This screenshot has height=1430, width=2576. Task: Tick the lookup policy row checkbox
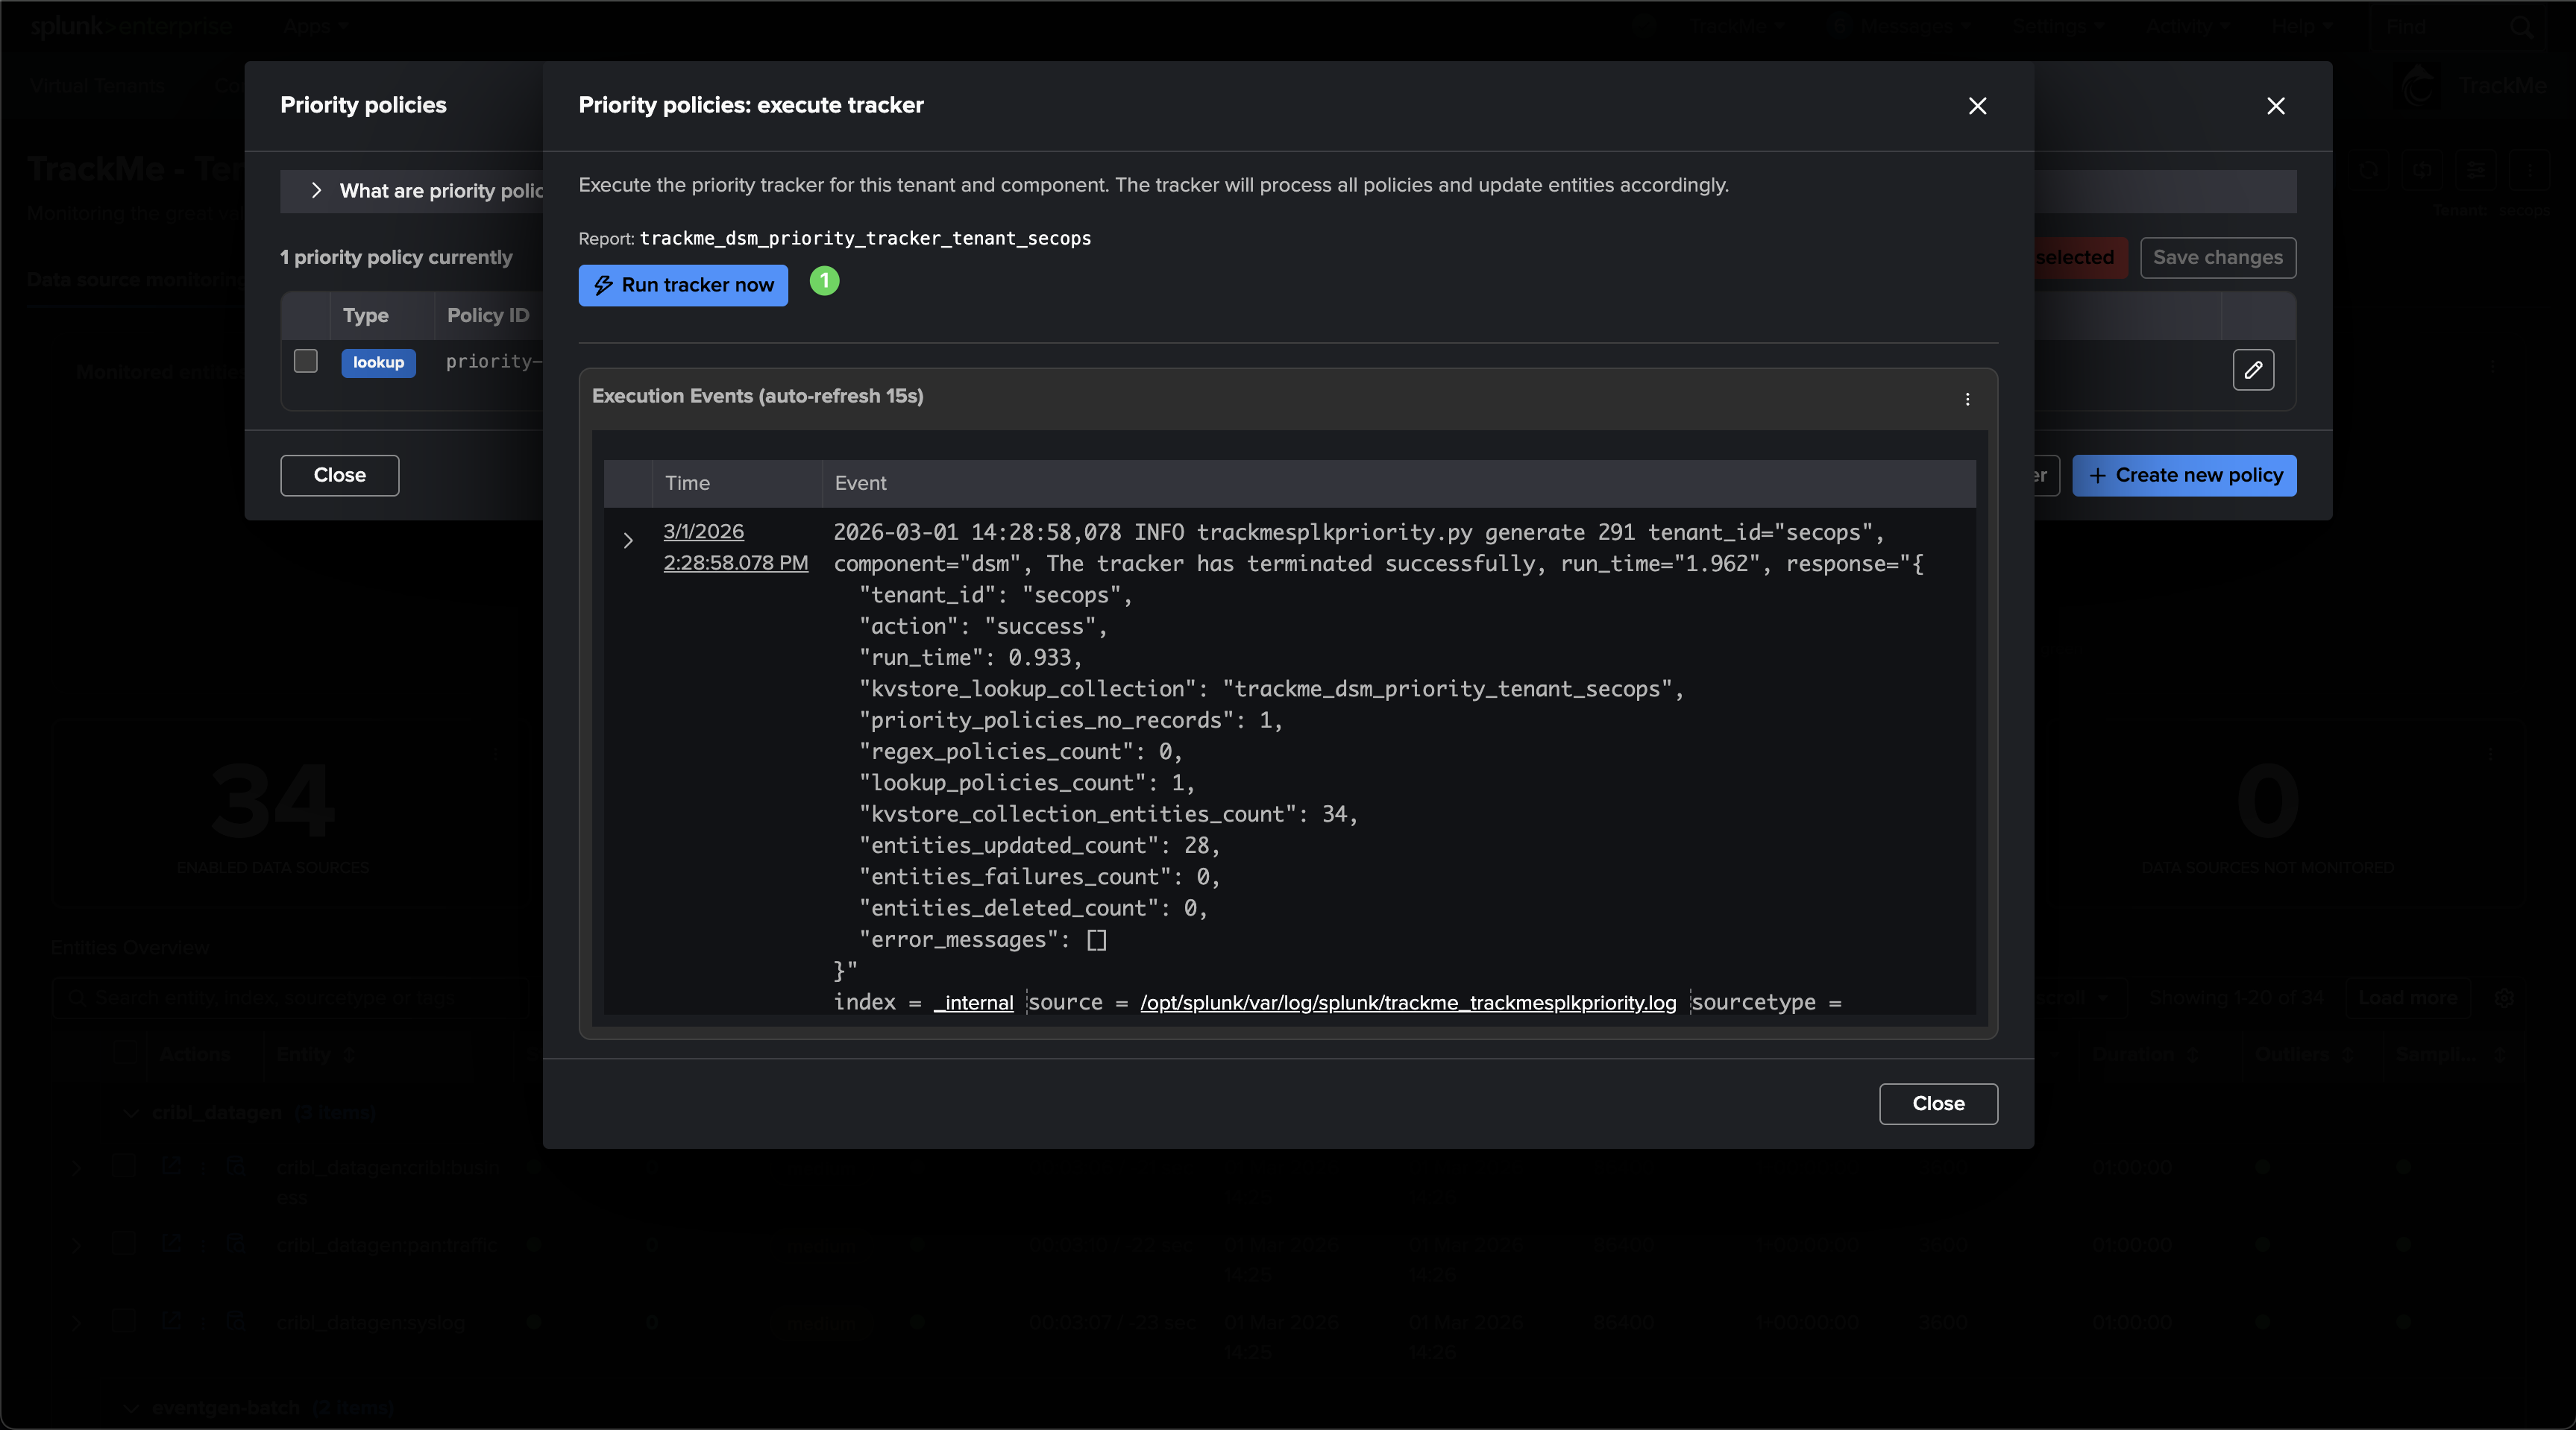pos(306,361)
